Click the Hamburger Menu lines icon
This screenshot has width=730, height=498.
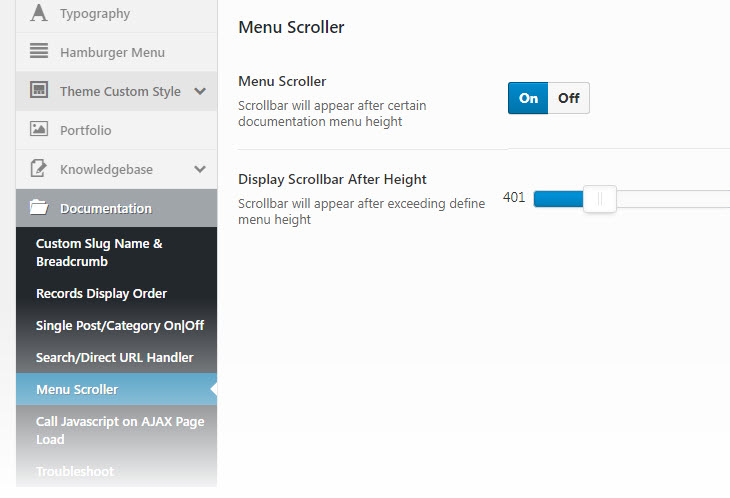[39, 51]
